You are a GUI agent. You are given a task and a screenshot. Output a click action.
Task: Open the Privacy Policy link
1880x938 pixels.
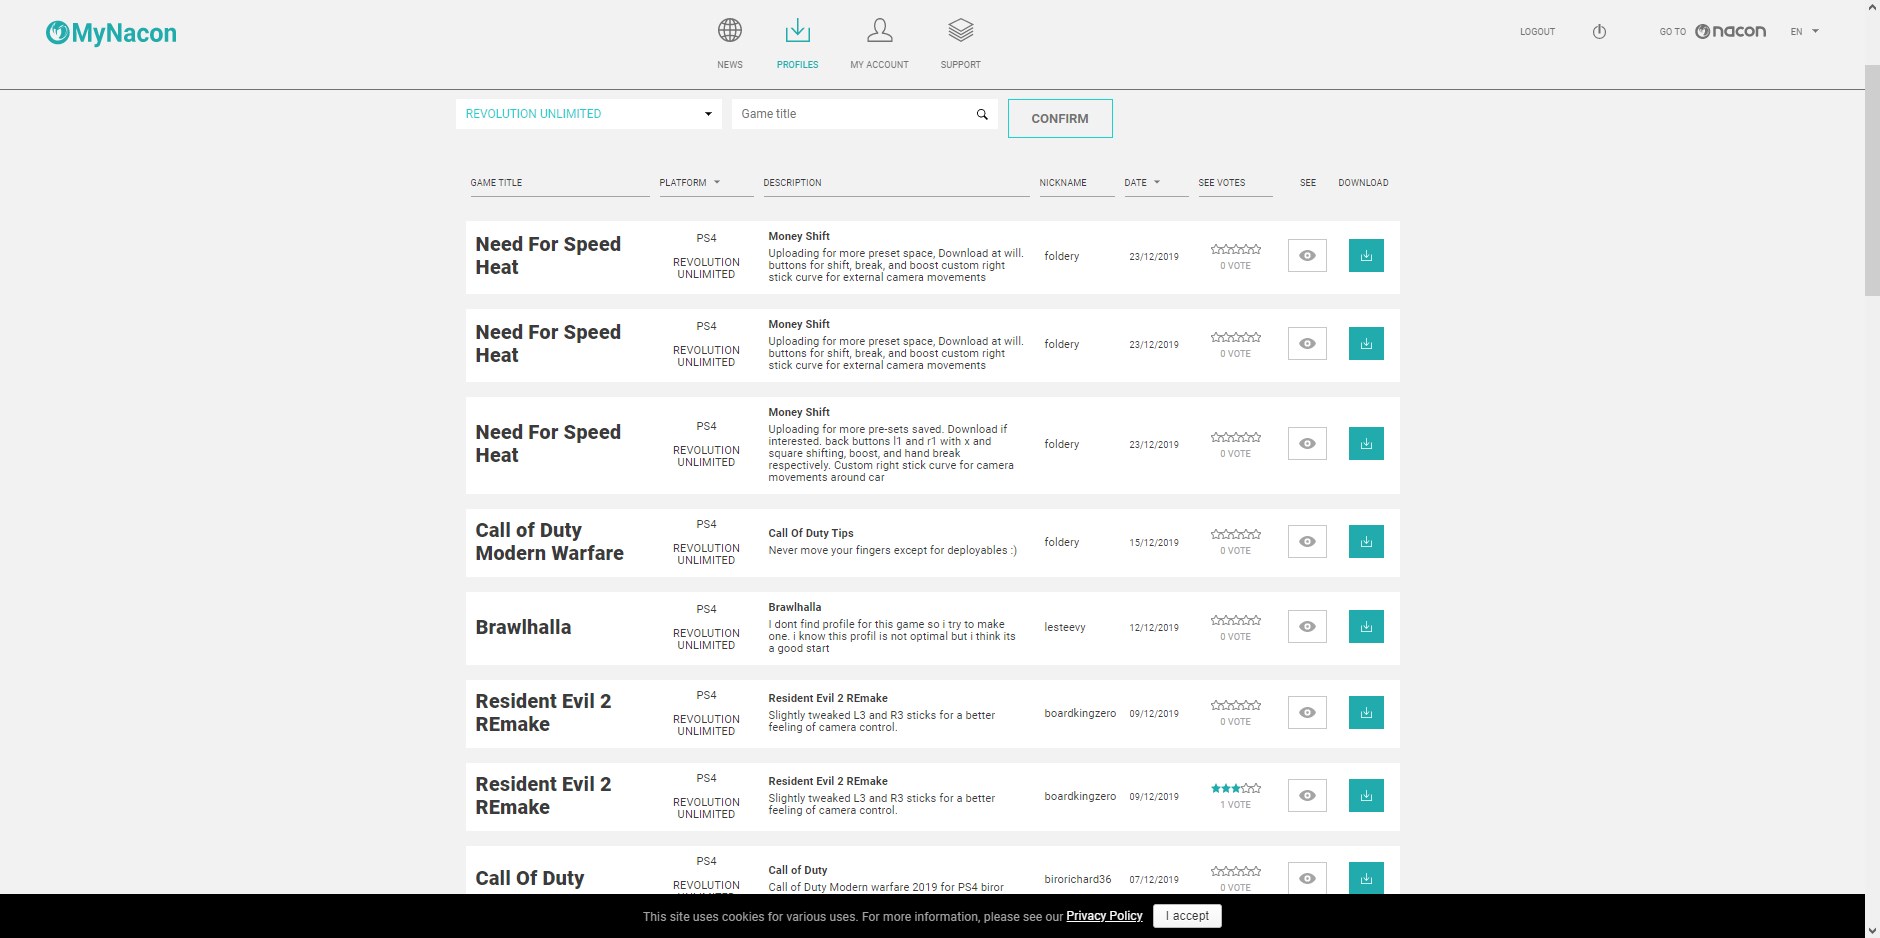pyautogui.click(x=1104, y=916)
